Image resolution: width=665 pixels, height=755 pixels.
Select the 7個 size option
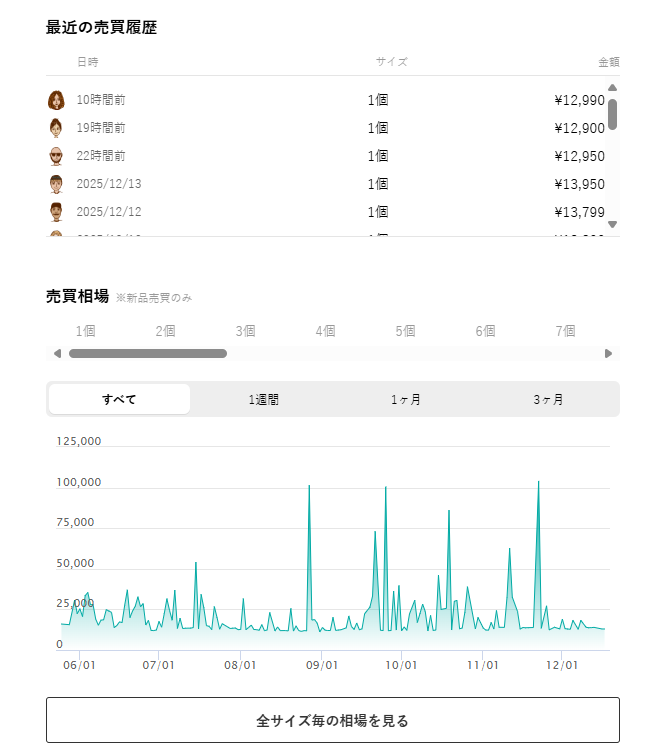[565, 331]
